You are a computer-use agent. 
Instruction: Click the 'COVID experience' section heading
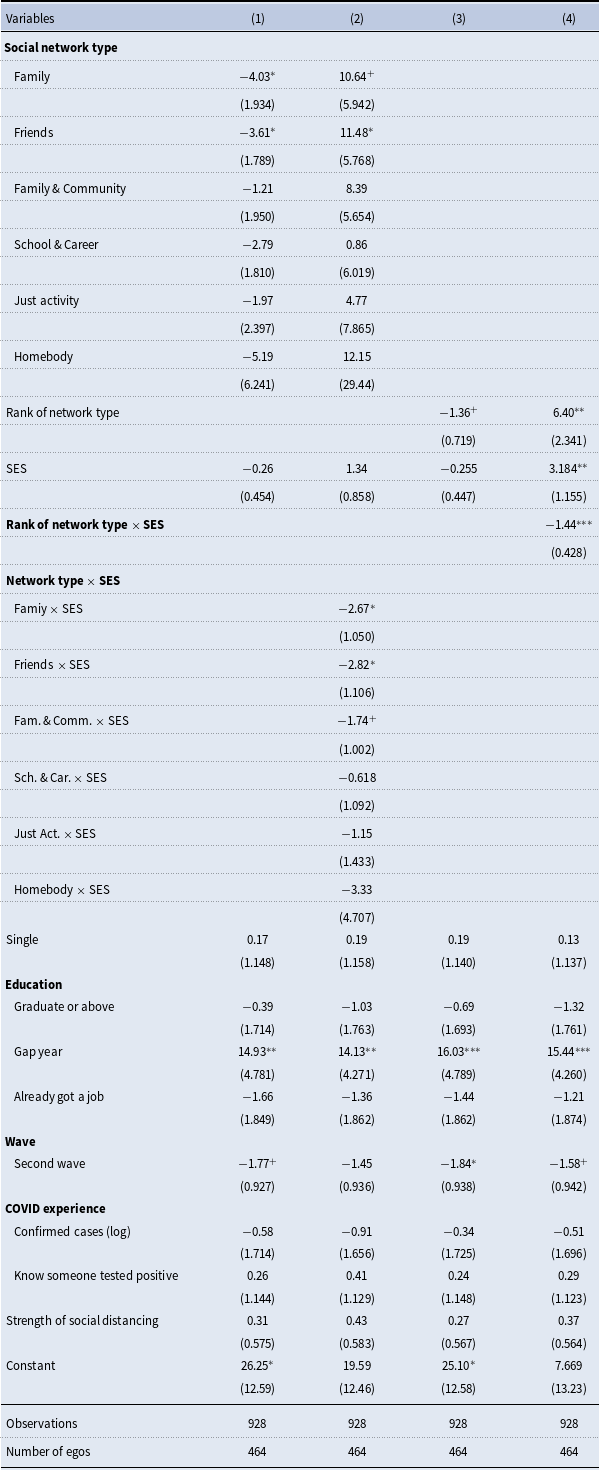56,1208
